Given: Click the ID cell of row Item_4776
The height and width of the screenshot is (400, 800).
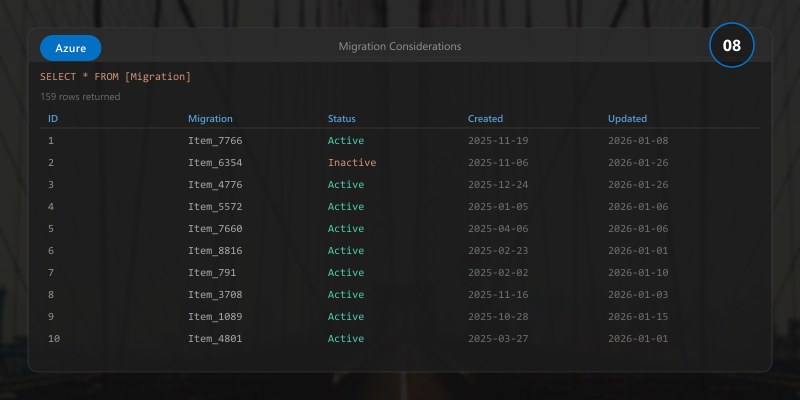Looking at the screenshot, I should (51, 185).
